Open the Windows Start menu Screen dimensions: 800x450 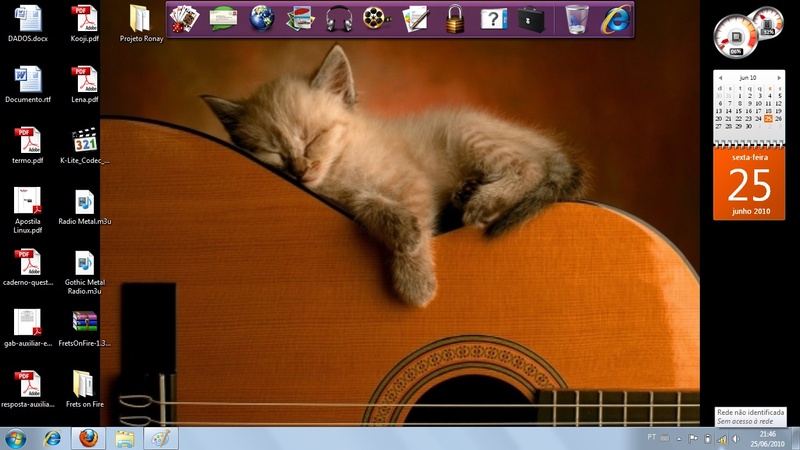click(x=15, y=439)
